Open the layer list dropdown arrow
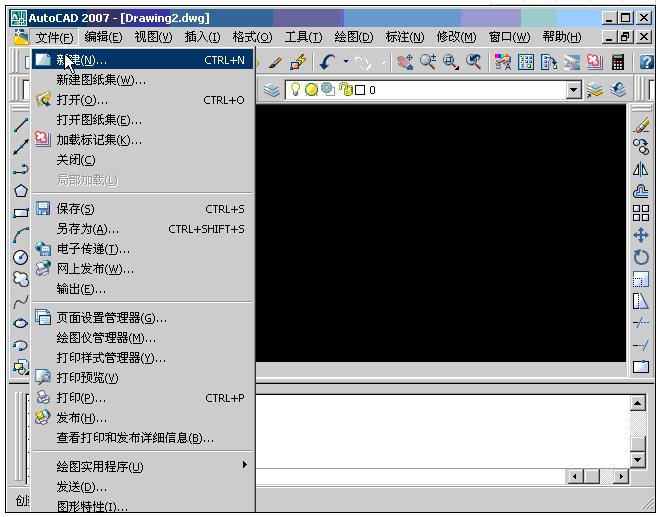Image resolution: width=659 pixels, height=517 pixels. pyautogui.click(x=573, y=90)
